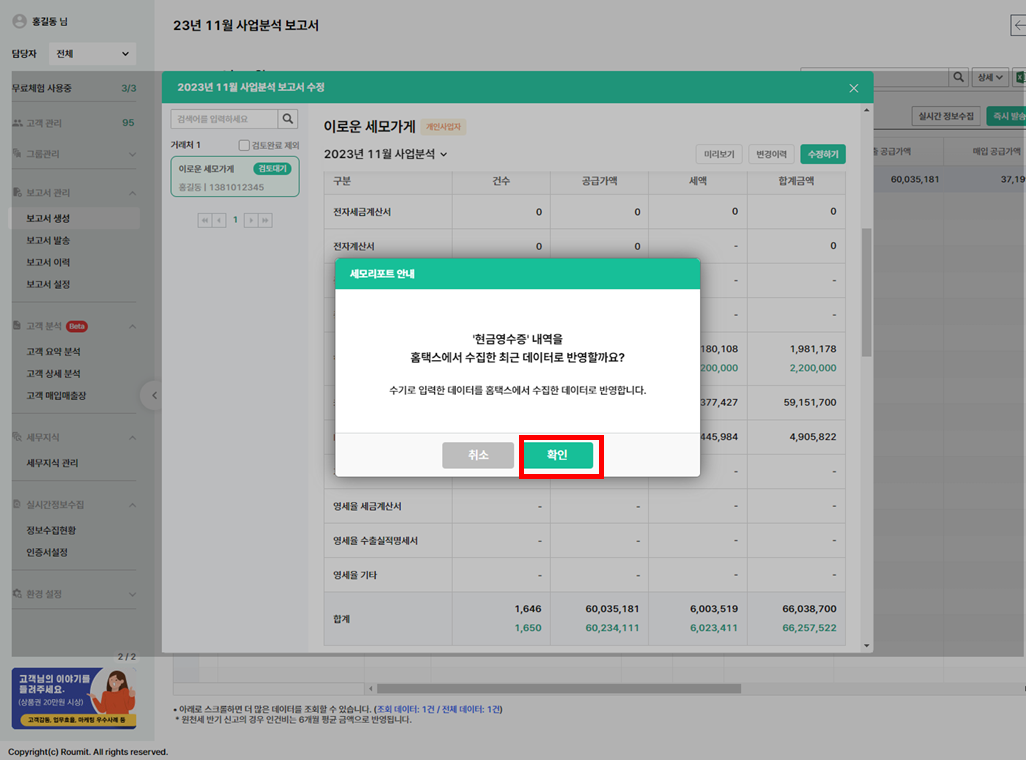Open the 고객 요약 분석 menu item
The image size is (1026, 760).
tap(54, 352)
